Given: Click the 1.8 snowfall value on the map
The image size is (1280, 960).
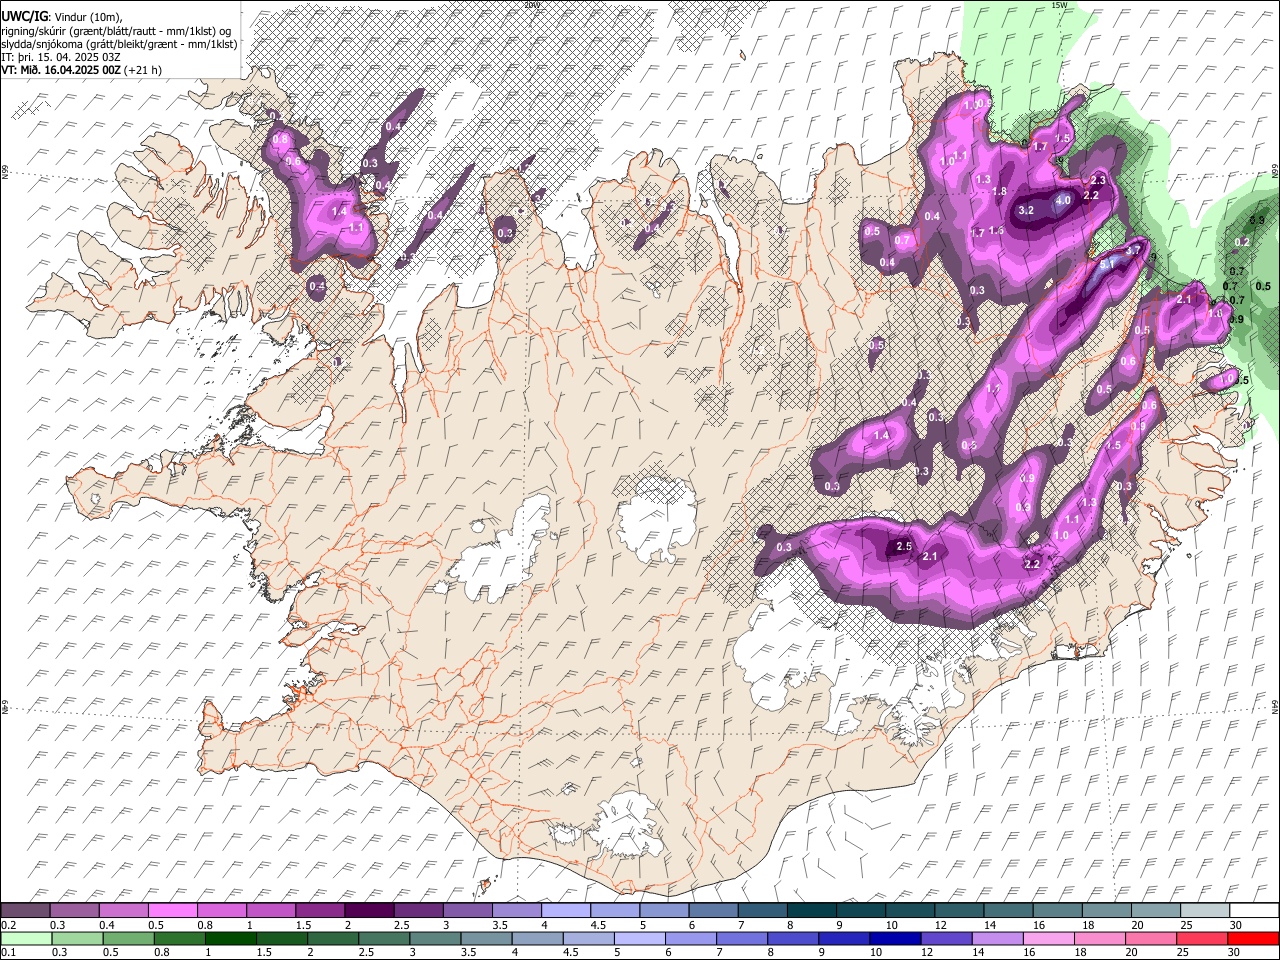Looking at the screenshot, I should pyautogui.click(x=998, y=191).
